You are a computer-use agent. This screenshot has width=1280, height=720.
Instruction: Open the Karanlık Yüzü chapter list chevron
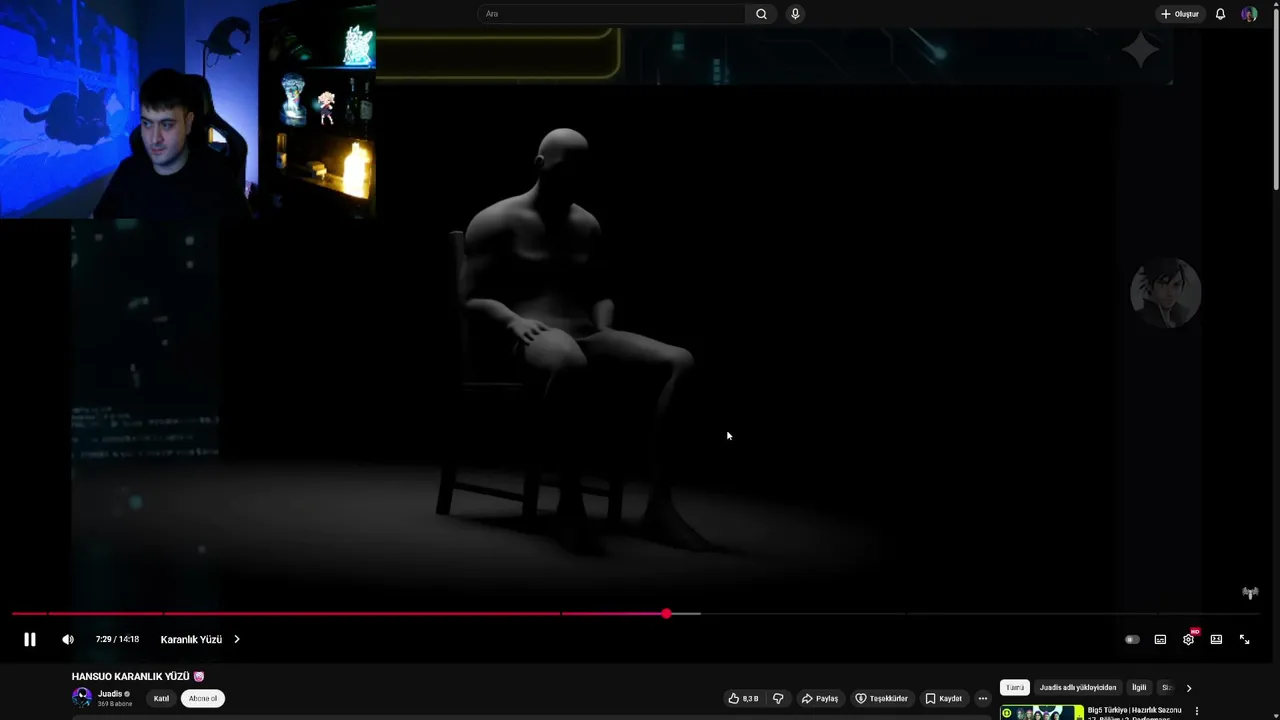(x=236, y=639)
